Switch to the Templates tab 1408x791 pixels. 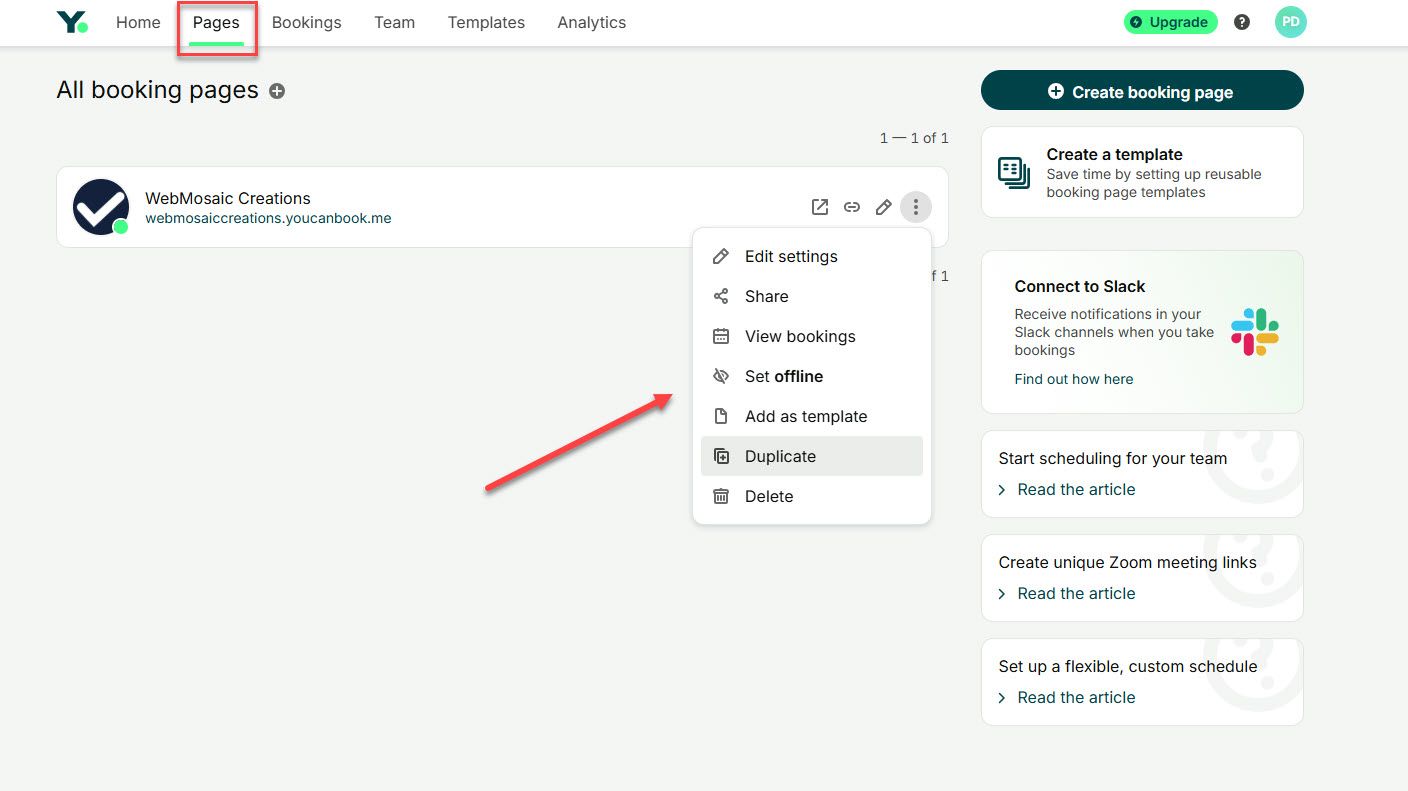coord(486,22)
